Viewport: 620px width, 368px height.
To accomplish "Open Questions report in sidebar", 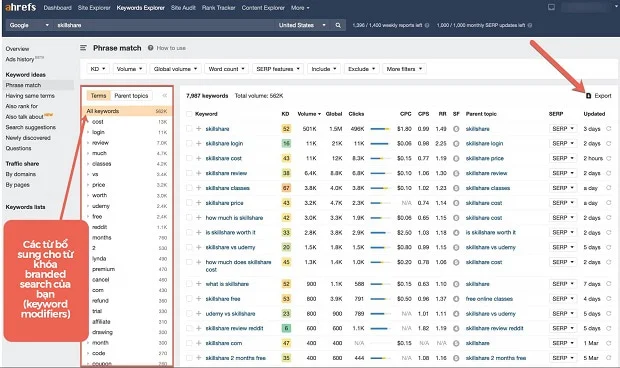I will pos(18,148).
